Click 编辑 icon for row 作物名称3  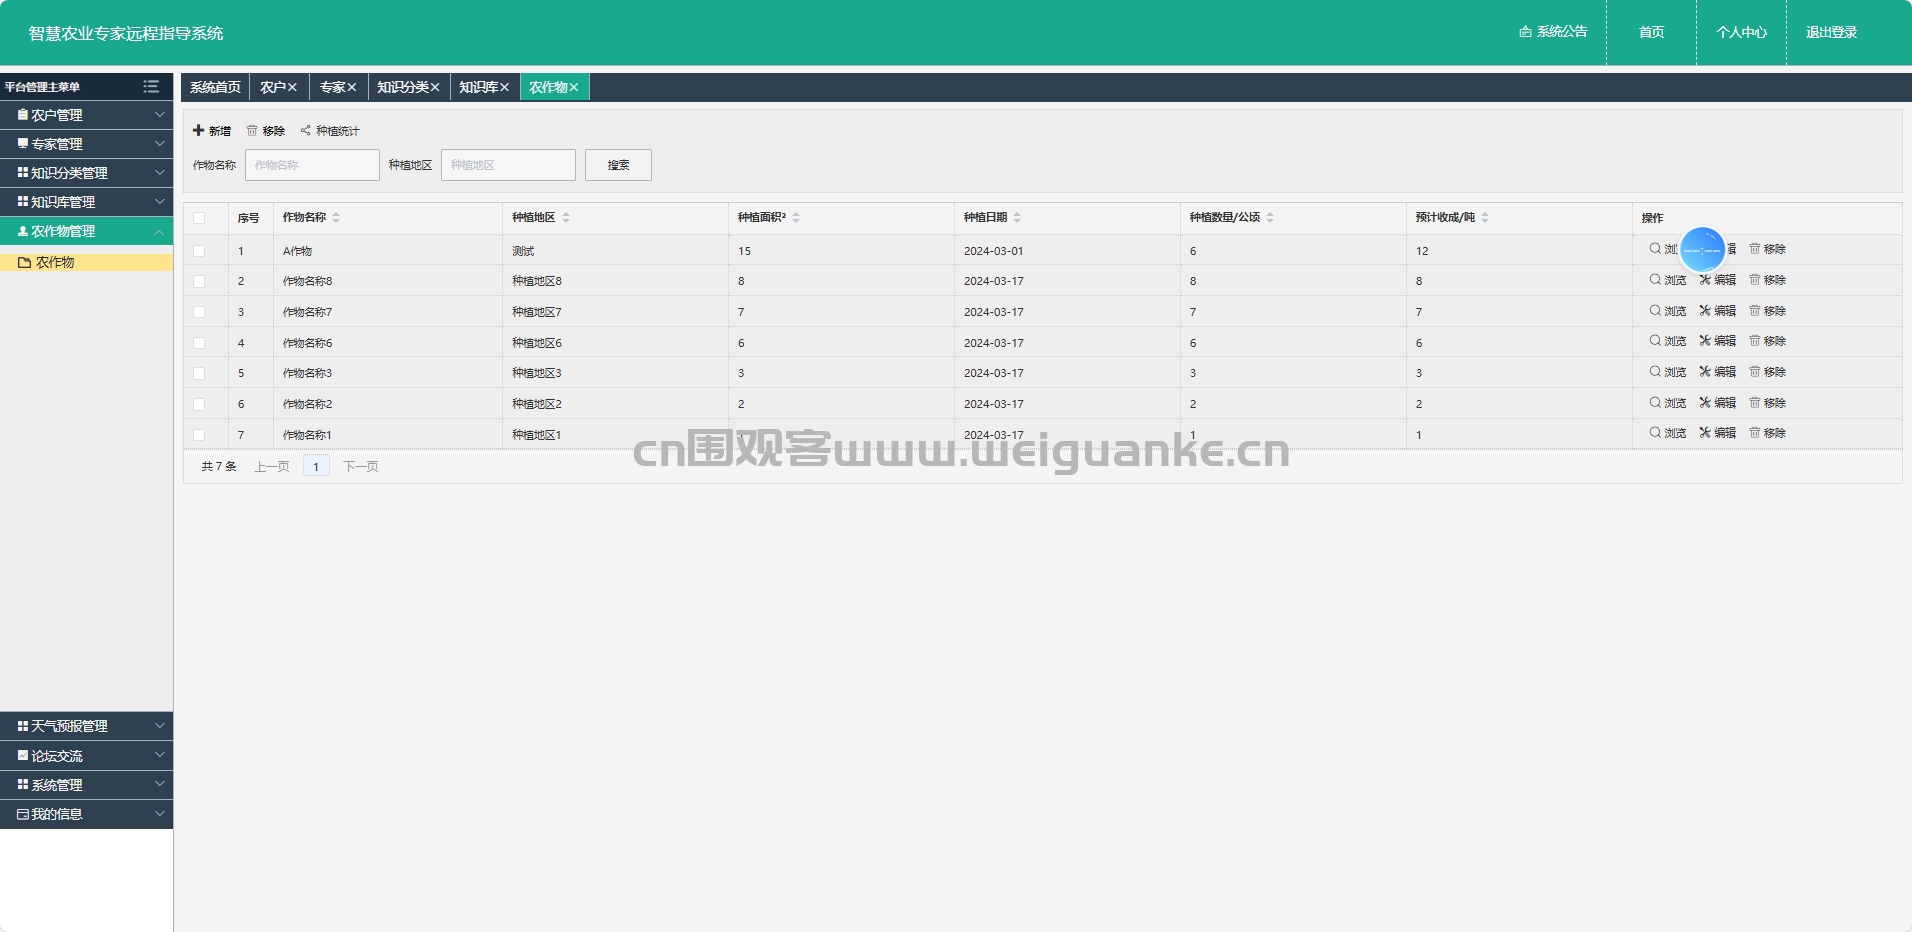[1718, 372]
